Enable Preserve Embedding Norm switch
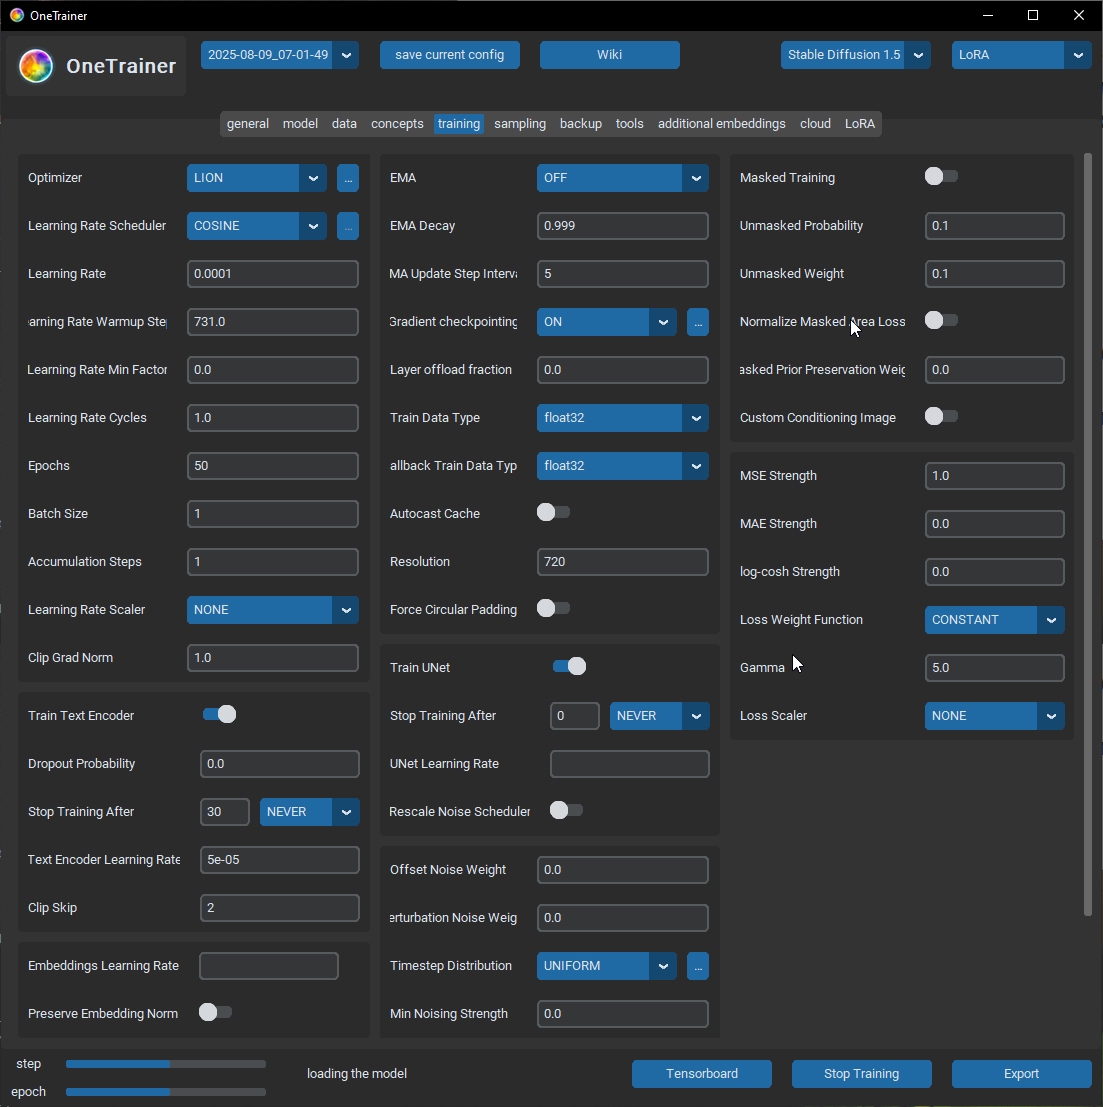1103x1107 pixels. [x=215, y=1012]
